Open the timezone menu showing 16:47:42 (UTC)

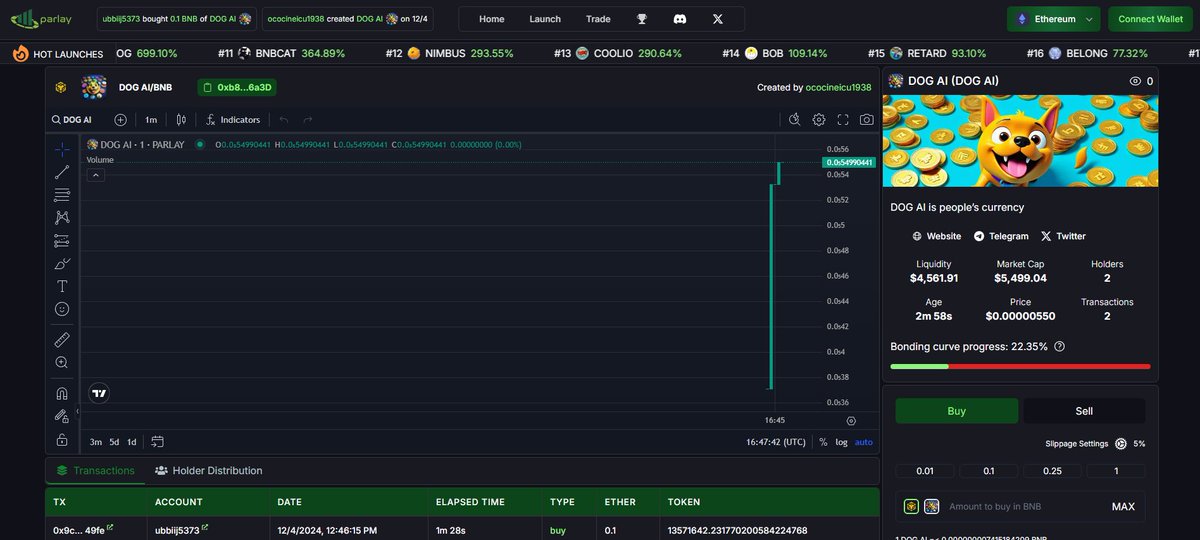coord(776,442)
